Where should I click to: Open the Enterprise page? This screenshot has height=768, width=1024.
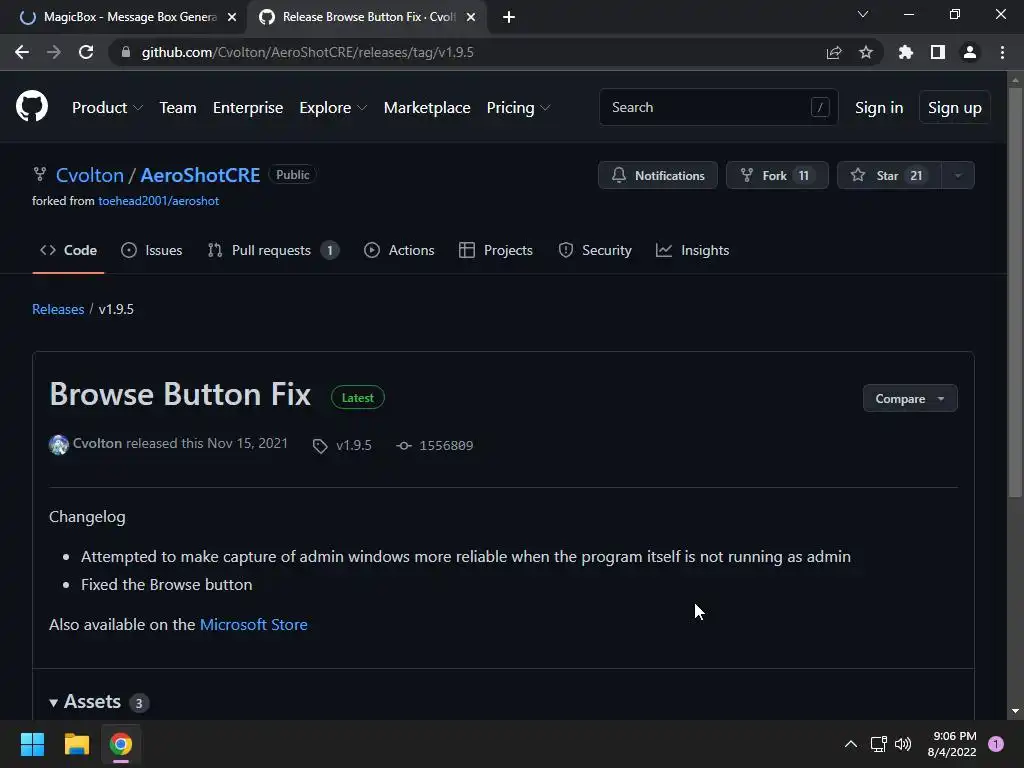[x=248, y=108]
